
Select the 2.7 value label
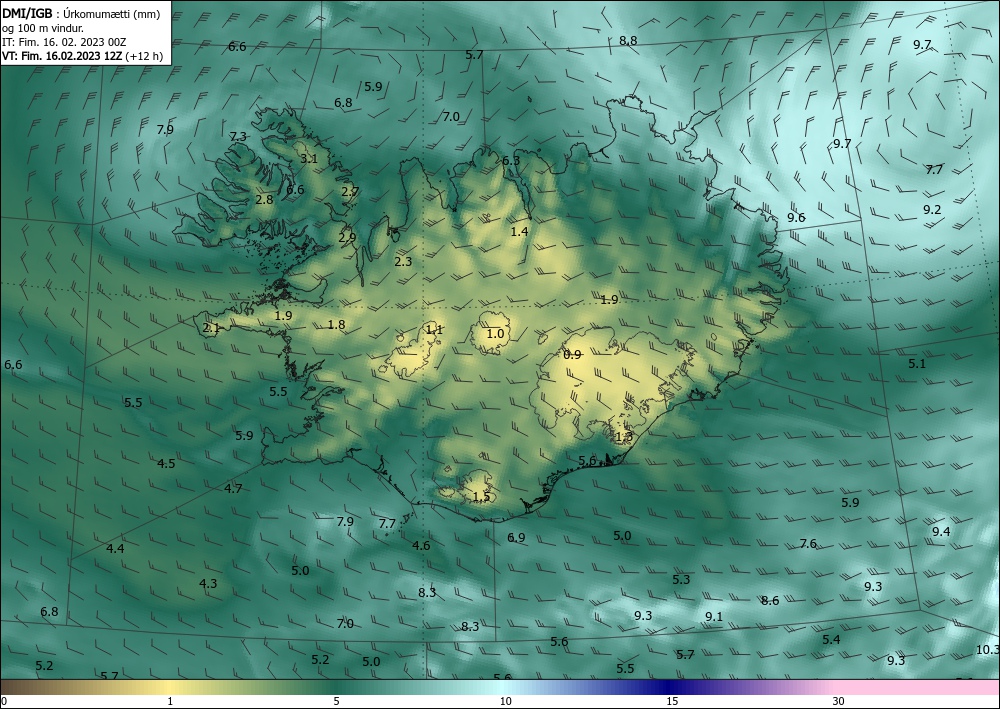click(350, 191)
